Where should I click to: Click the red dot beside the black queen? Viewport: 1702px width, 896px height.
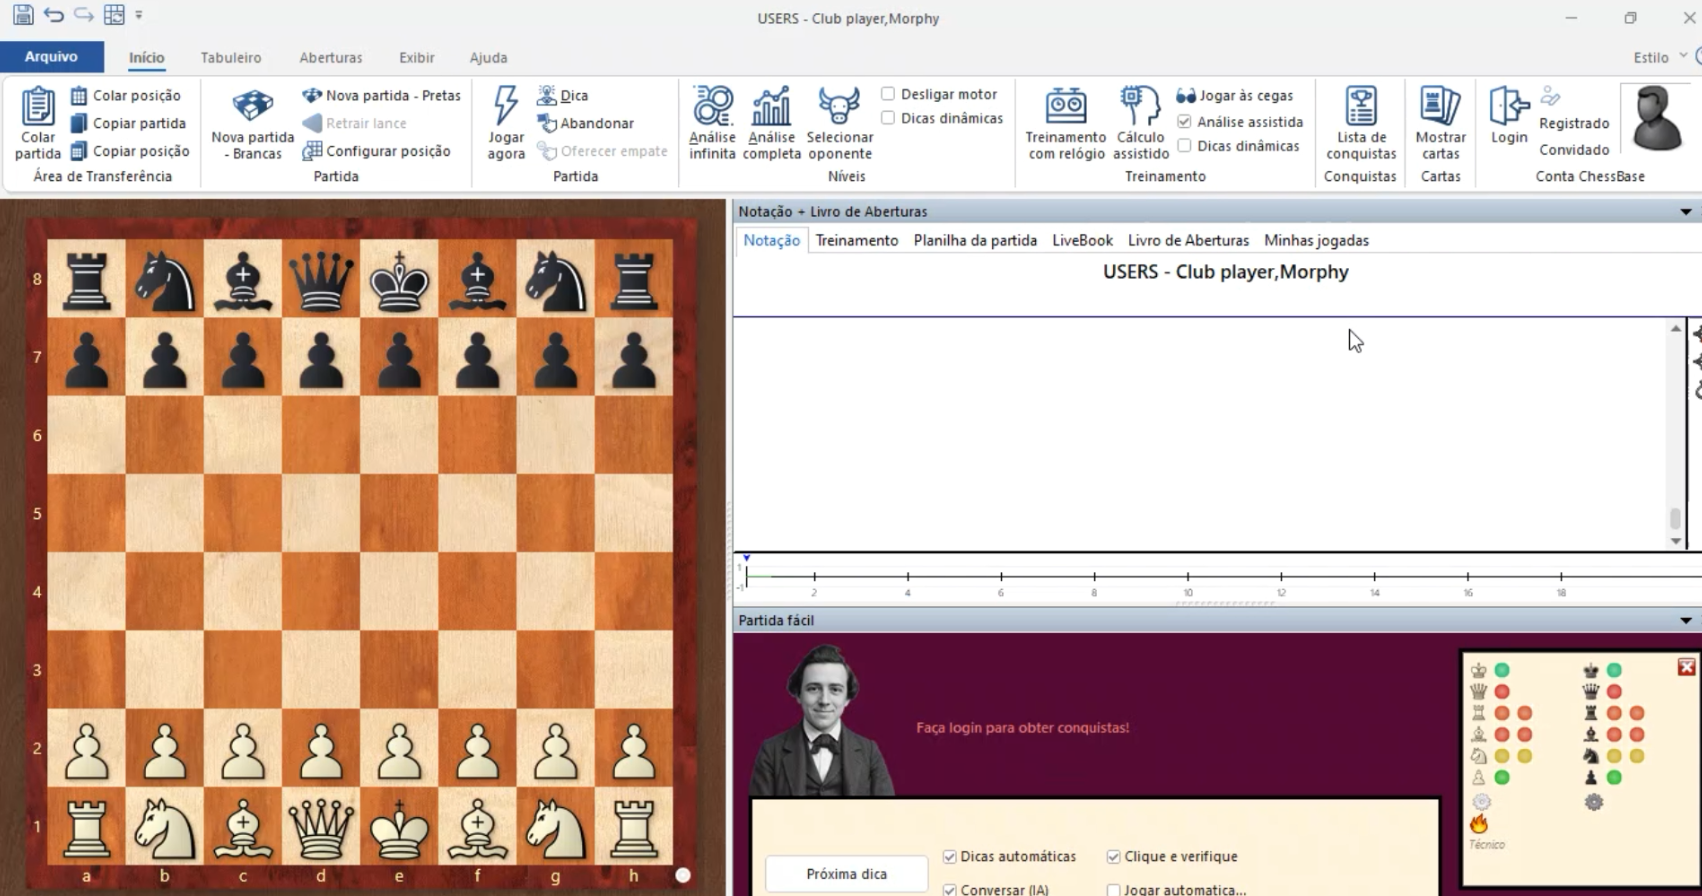(x=1614, y=691)
